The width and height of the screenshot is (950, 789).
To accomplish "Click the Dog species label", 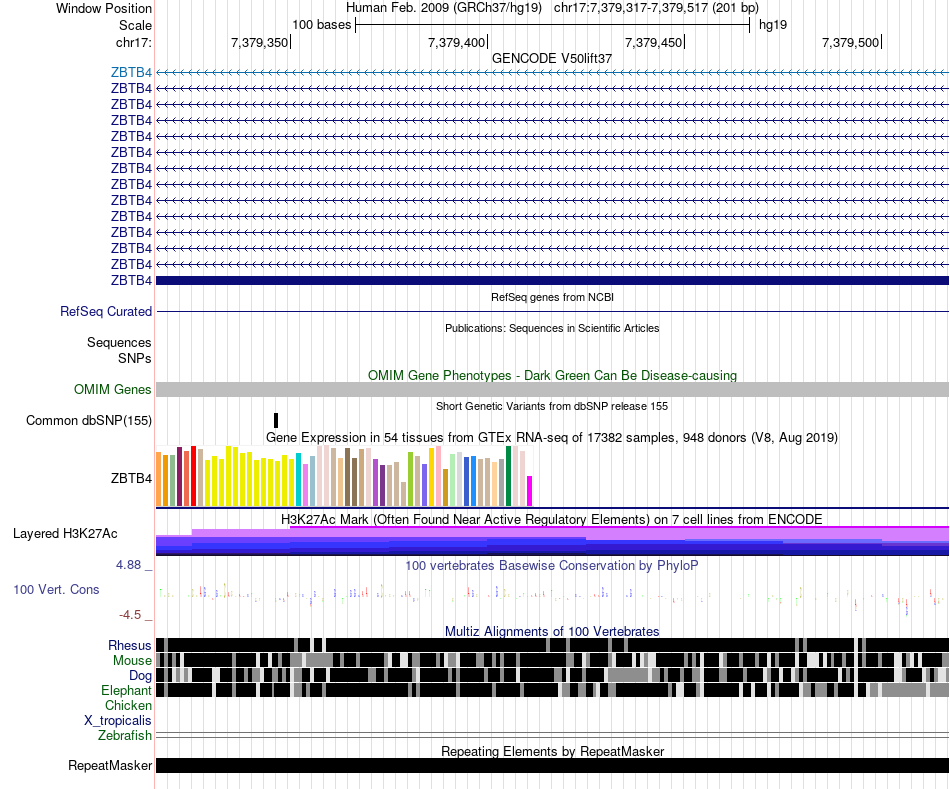I will 140,676.
